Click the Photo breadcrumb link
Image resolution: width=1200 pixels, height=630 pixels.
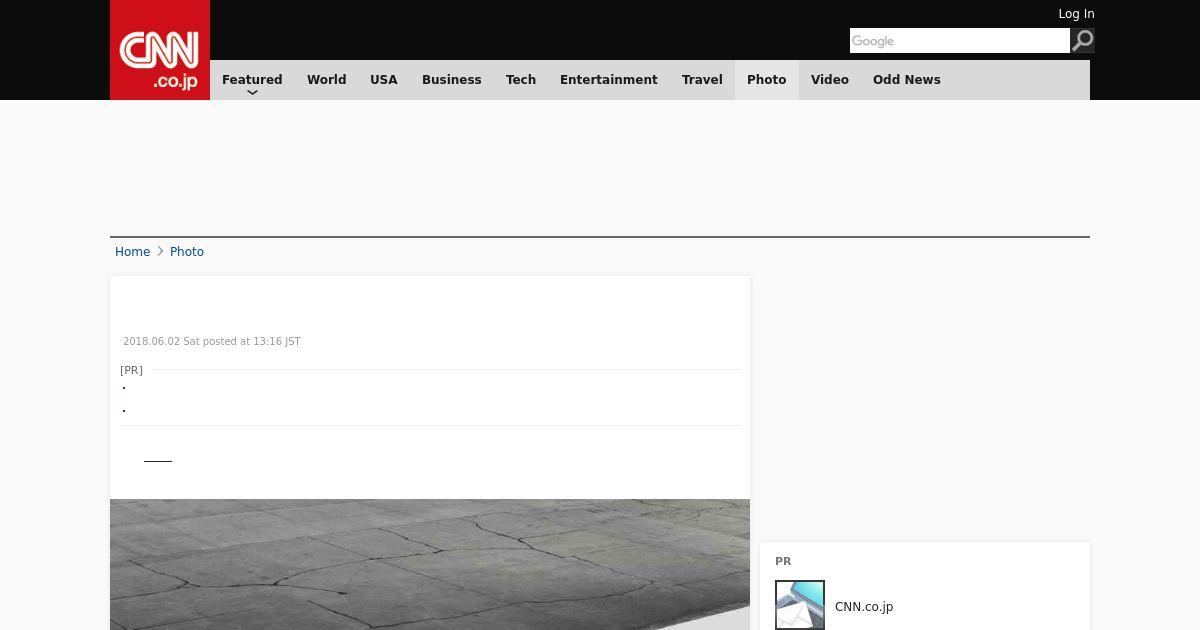[187, 252]
